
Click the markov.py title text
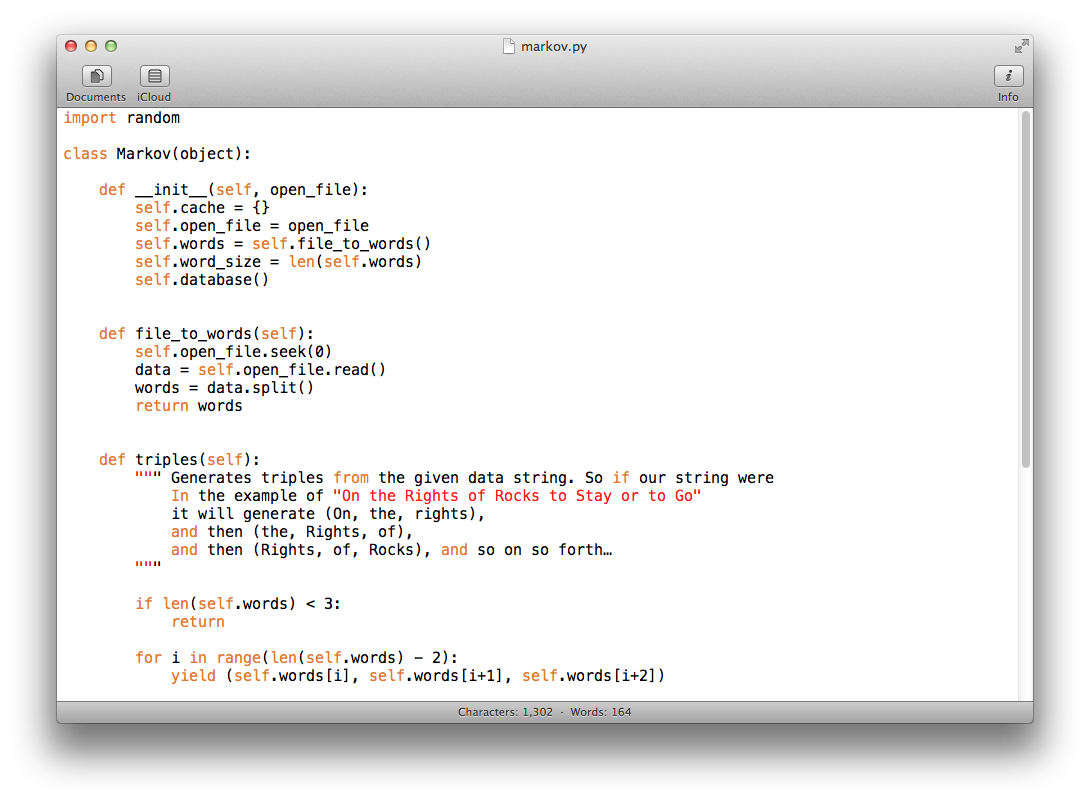tap(553, 47)
